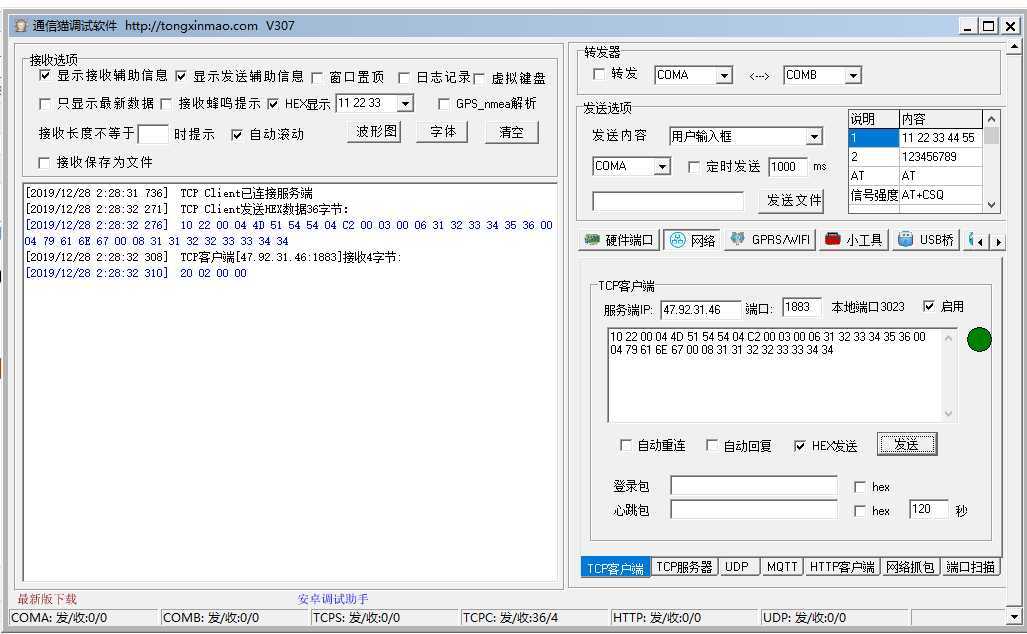Click 心跳包 text field
The image size is (1027, 634).
[753, 510]
